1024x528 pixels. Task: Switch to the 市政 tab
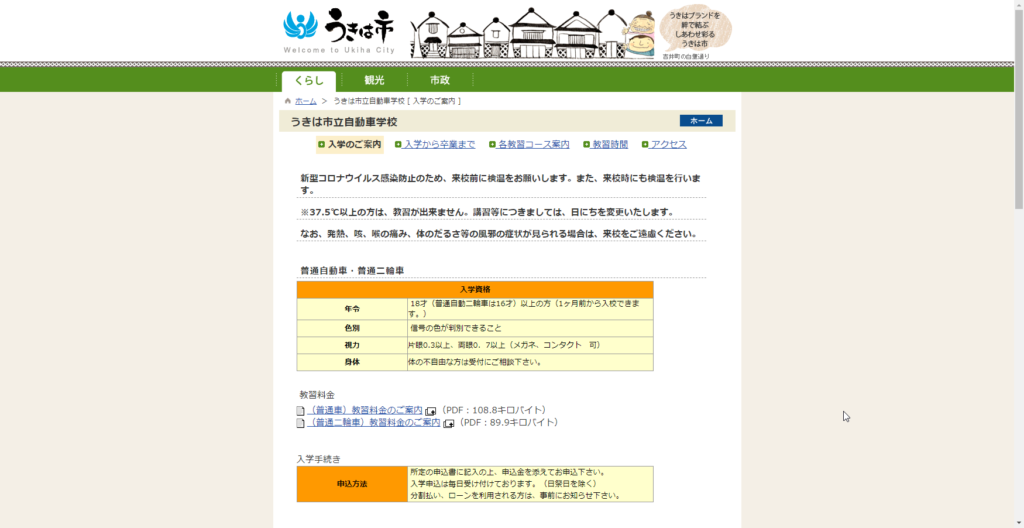click(440, 81)
